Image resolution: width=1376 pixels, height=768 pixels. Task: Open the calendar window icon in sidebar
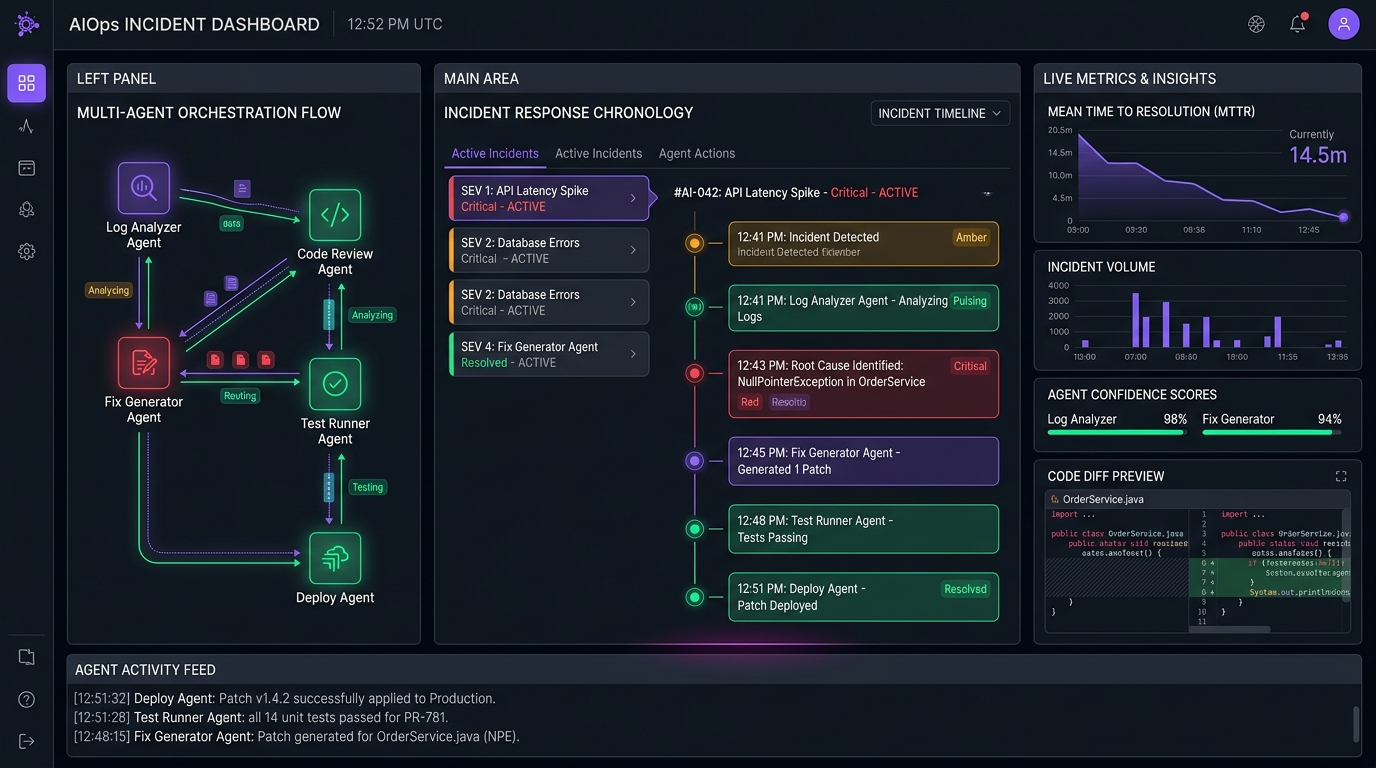click(26, 168)
